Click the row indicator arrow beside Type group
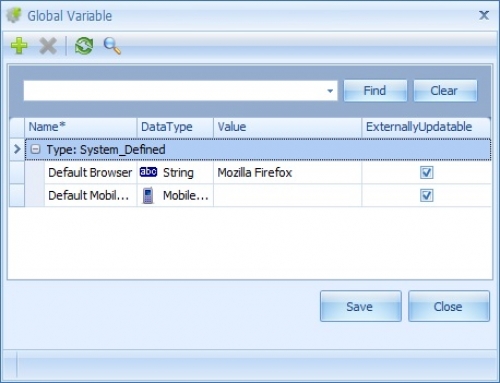Image resolution: width=500 pixels, height=383 pixels. 17,149
